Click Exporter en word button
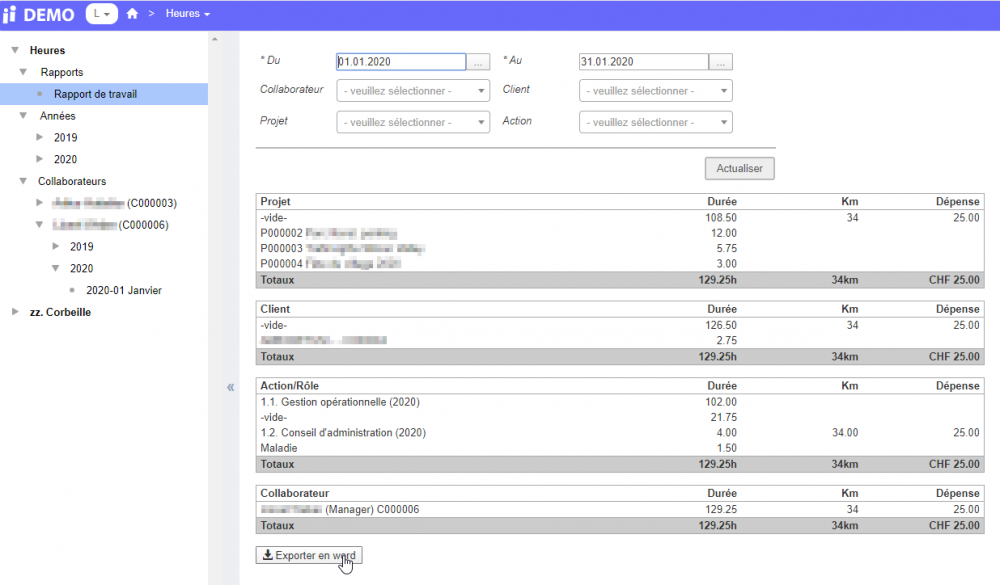The height and width of the screenshot is (585, 1000). (x=308, y=555)
